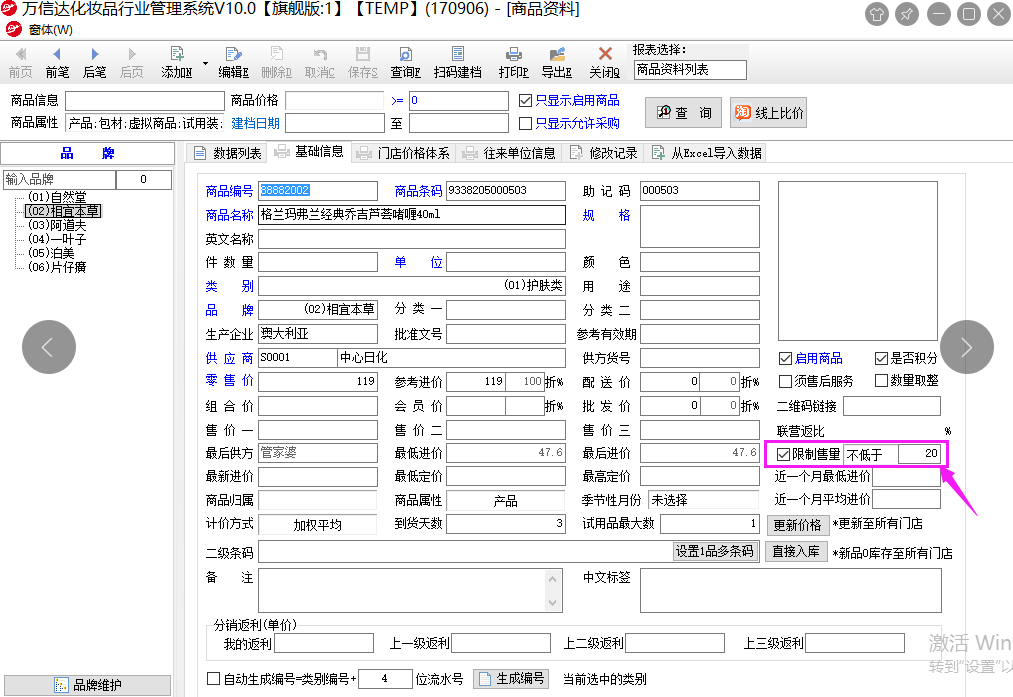Enable the 数量取整 checkbox
The width and height of the screenshot is (1013, 697).
(x=881, y=380)
